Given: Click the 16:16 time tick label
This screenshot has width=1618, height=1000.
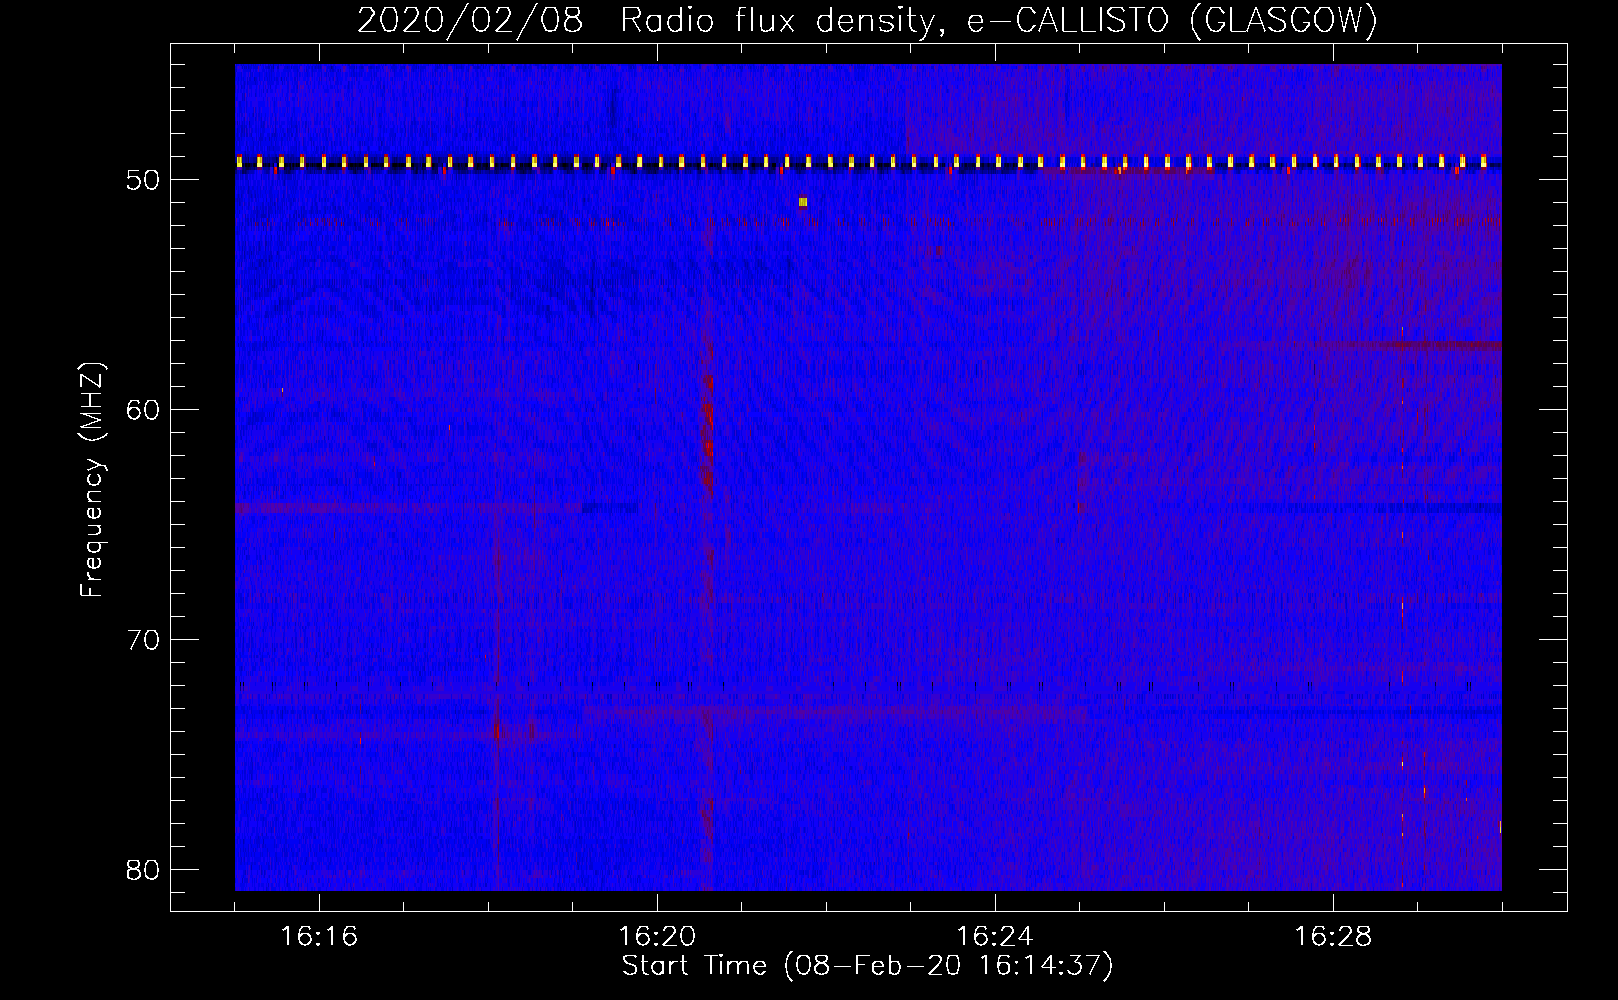Looking at the screenshot, I should point(319,937).
